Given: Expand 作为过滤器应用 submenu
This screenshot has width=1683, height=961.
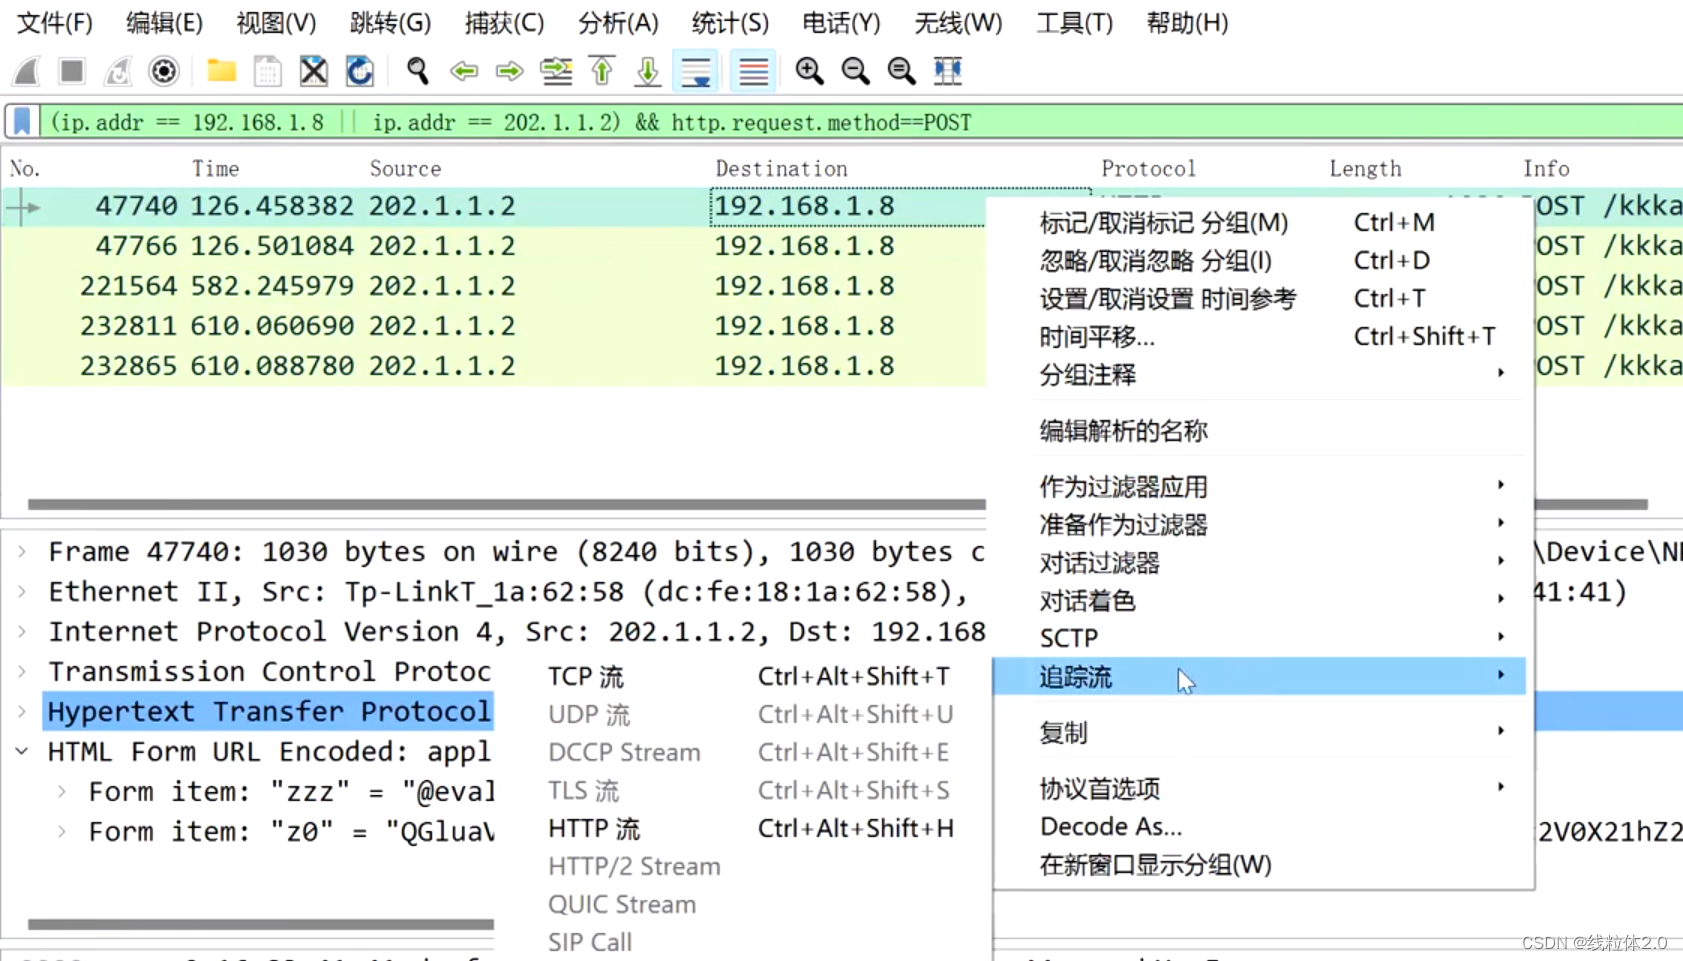Looking at the screenshot, I should pos(1260,487).
